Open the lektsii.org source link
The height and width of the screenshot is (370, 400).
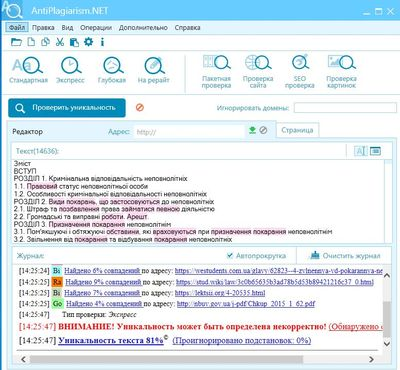(220, 293)
